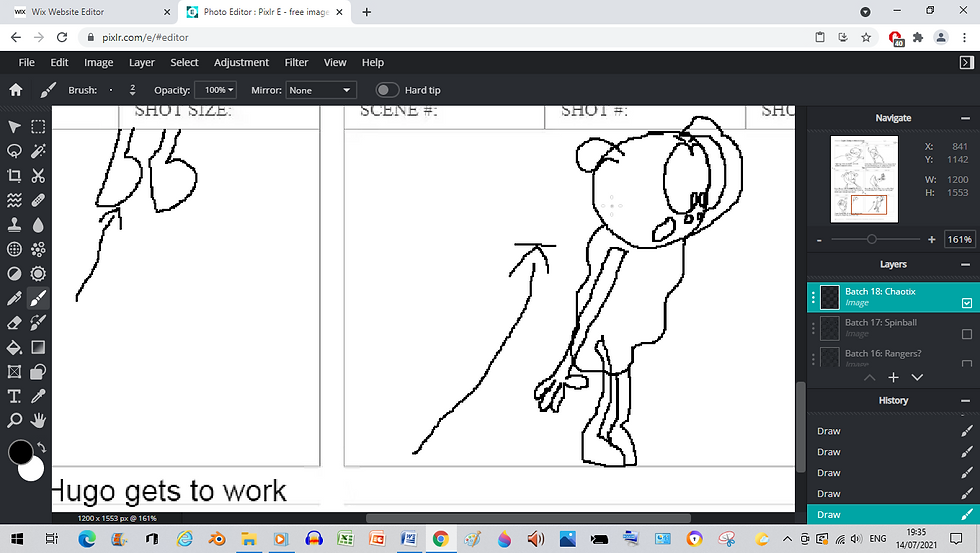
Task: Open the Adjustment menu
Action: click(x=241, y=62)
